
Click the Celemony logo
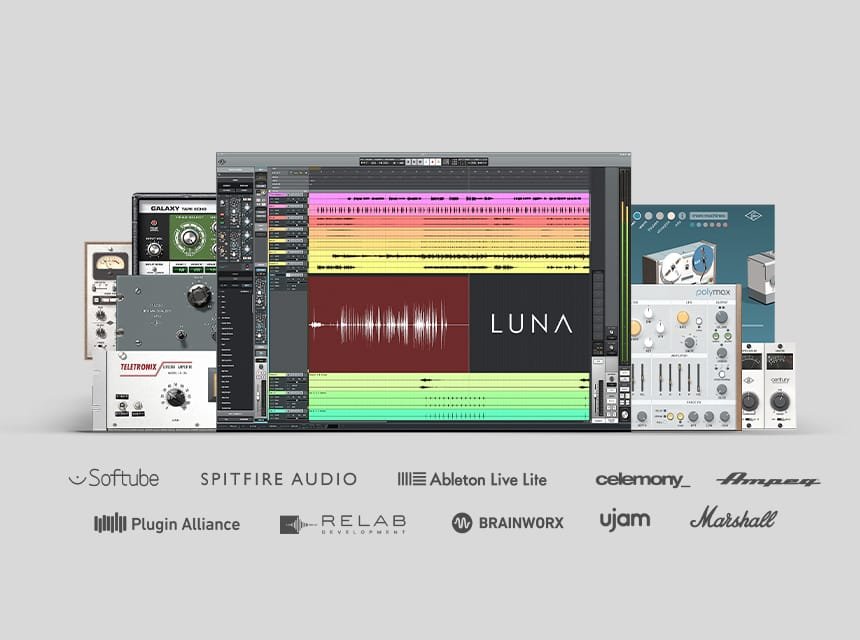point(642,479)
